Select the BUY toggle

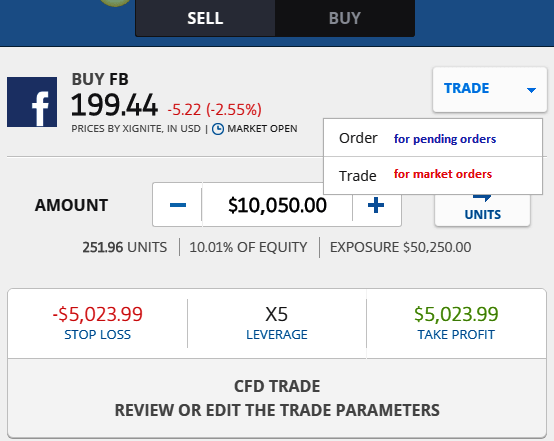(x=345, y=18)
